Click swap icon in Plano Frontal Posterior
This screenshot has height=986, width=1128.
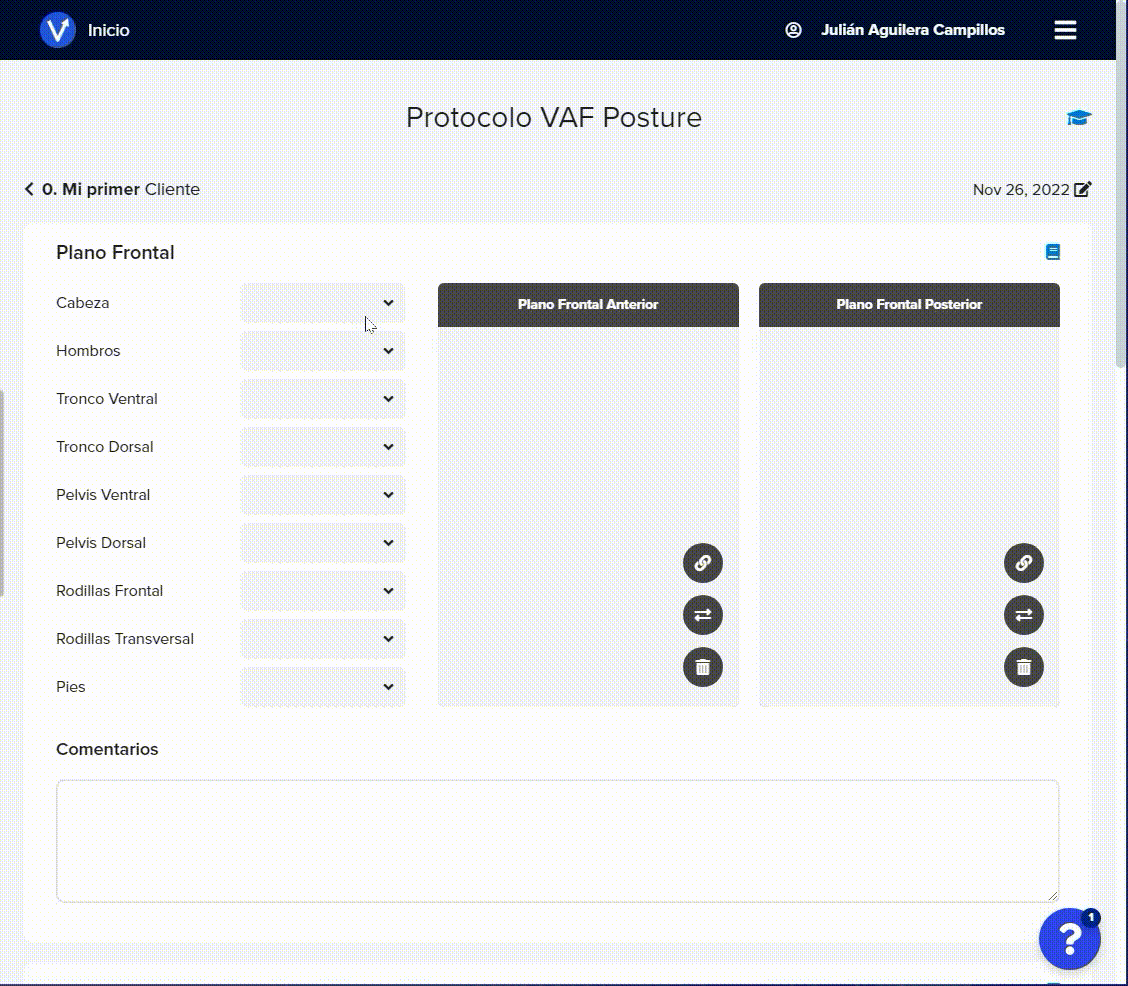coord(1023,615)
